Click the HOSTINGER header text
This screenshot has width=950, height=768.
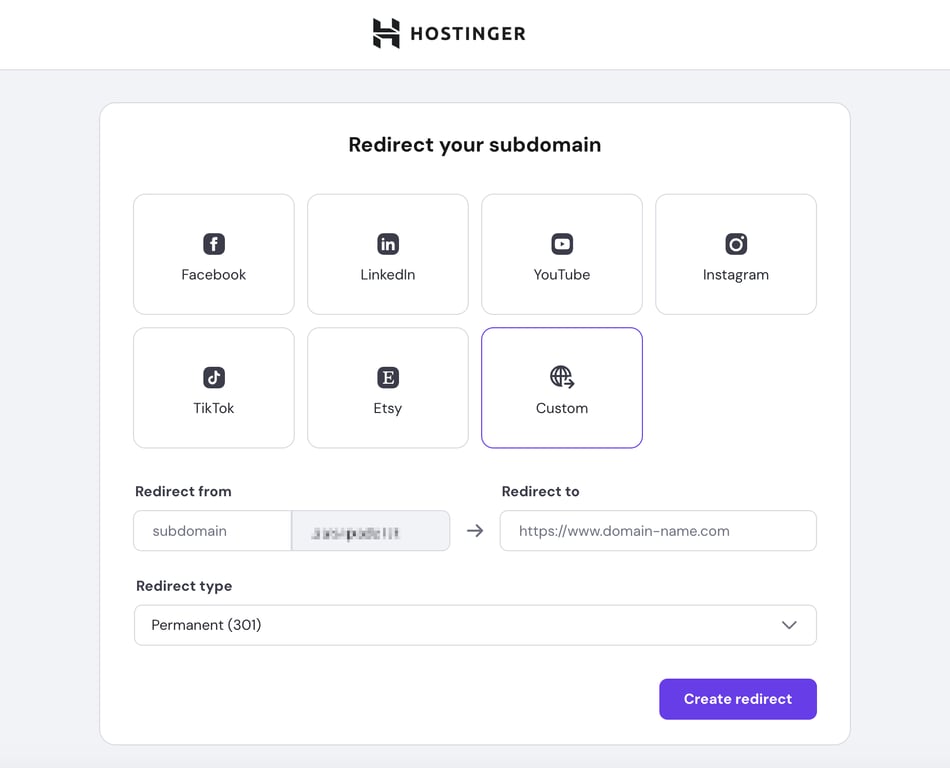coord(466,33)
